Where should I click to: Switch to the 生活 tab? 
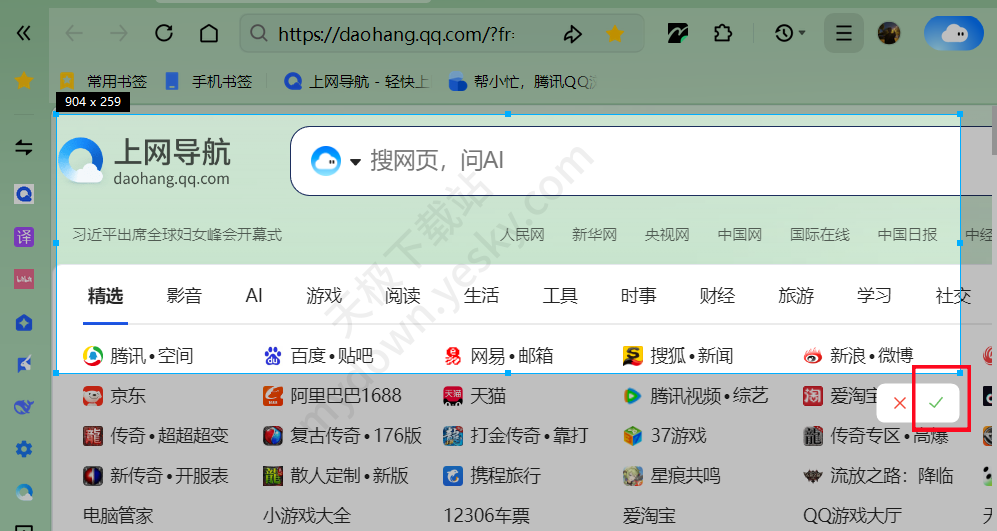coord(481,296)
